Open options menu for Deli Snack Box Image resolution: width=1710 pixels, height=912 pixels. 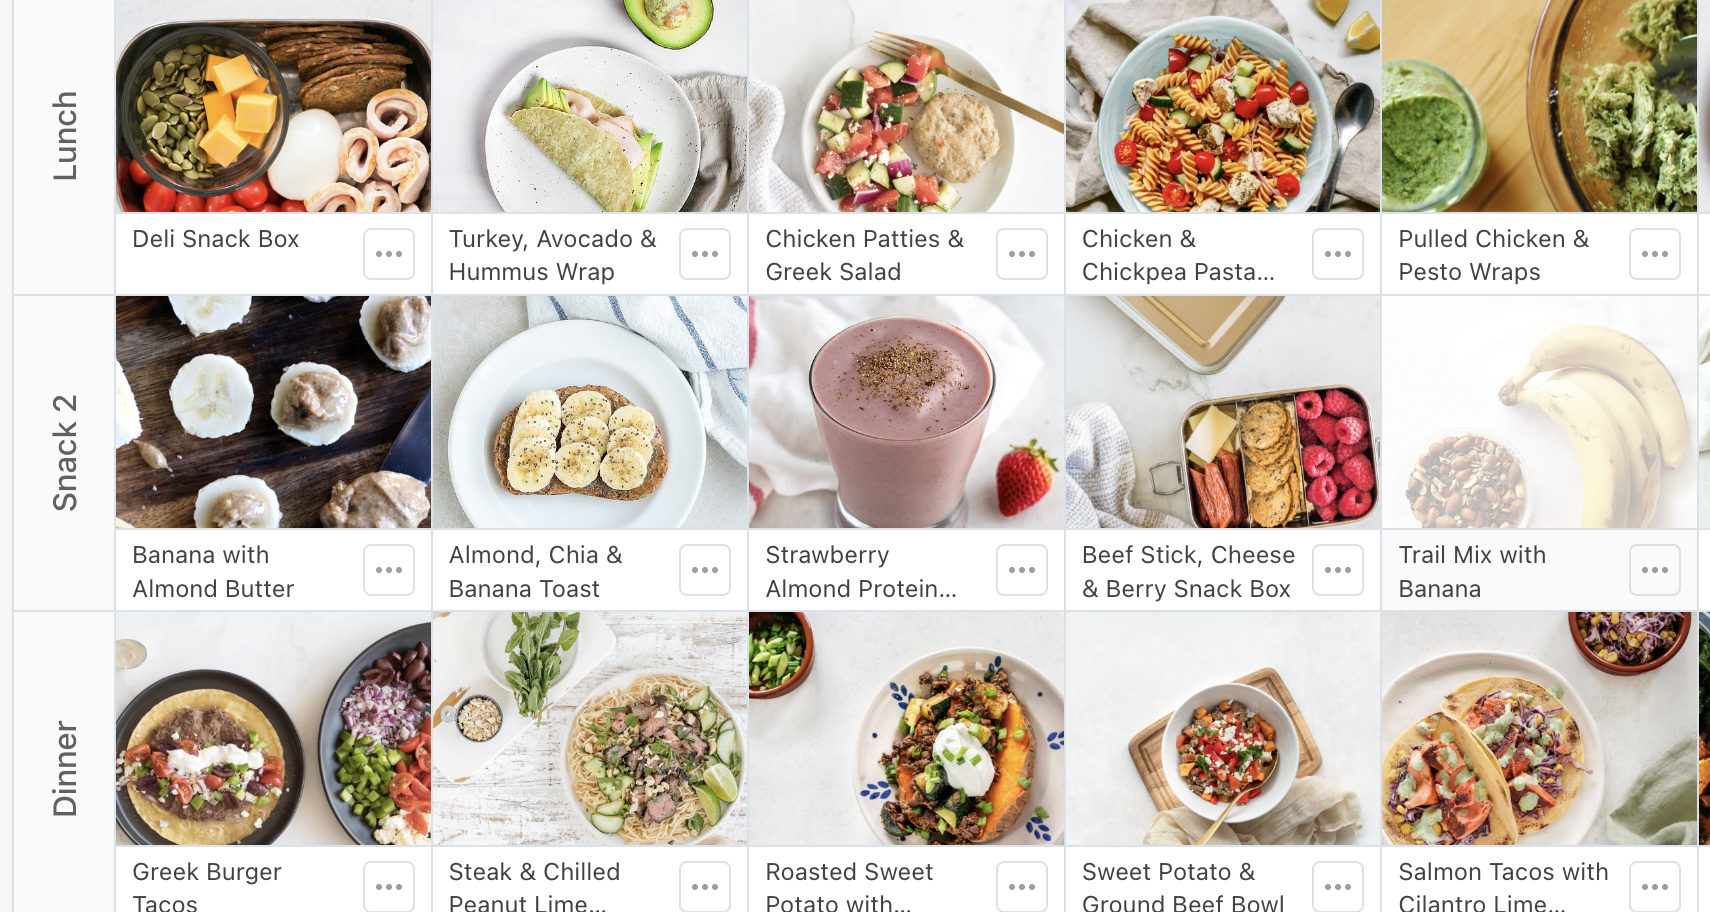point(389,254)
